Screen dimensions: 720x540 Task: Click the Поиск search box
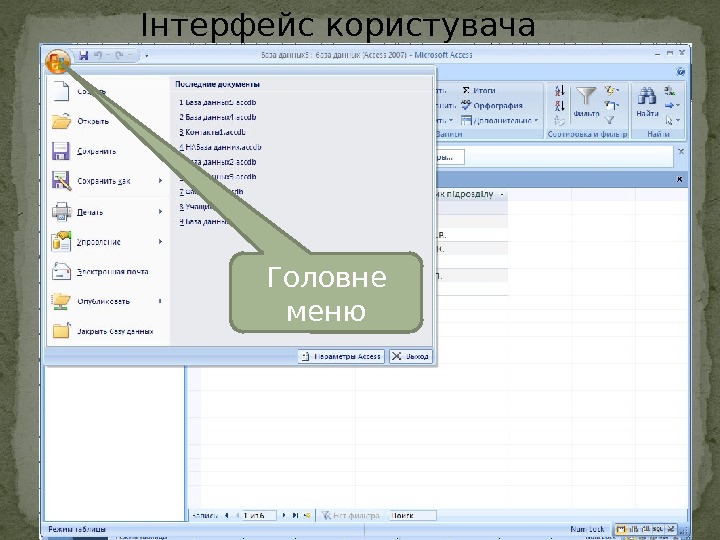tap(412, 516)
